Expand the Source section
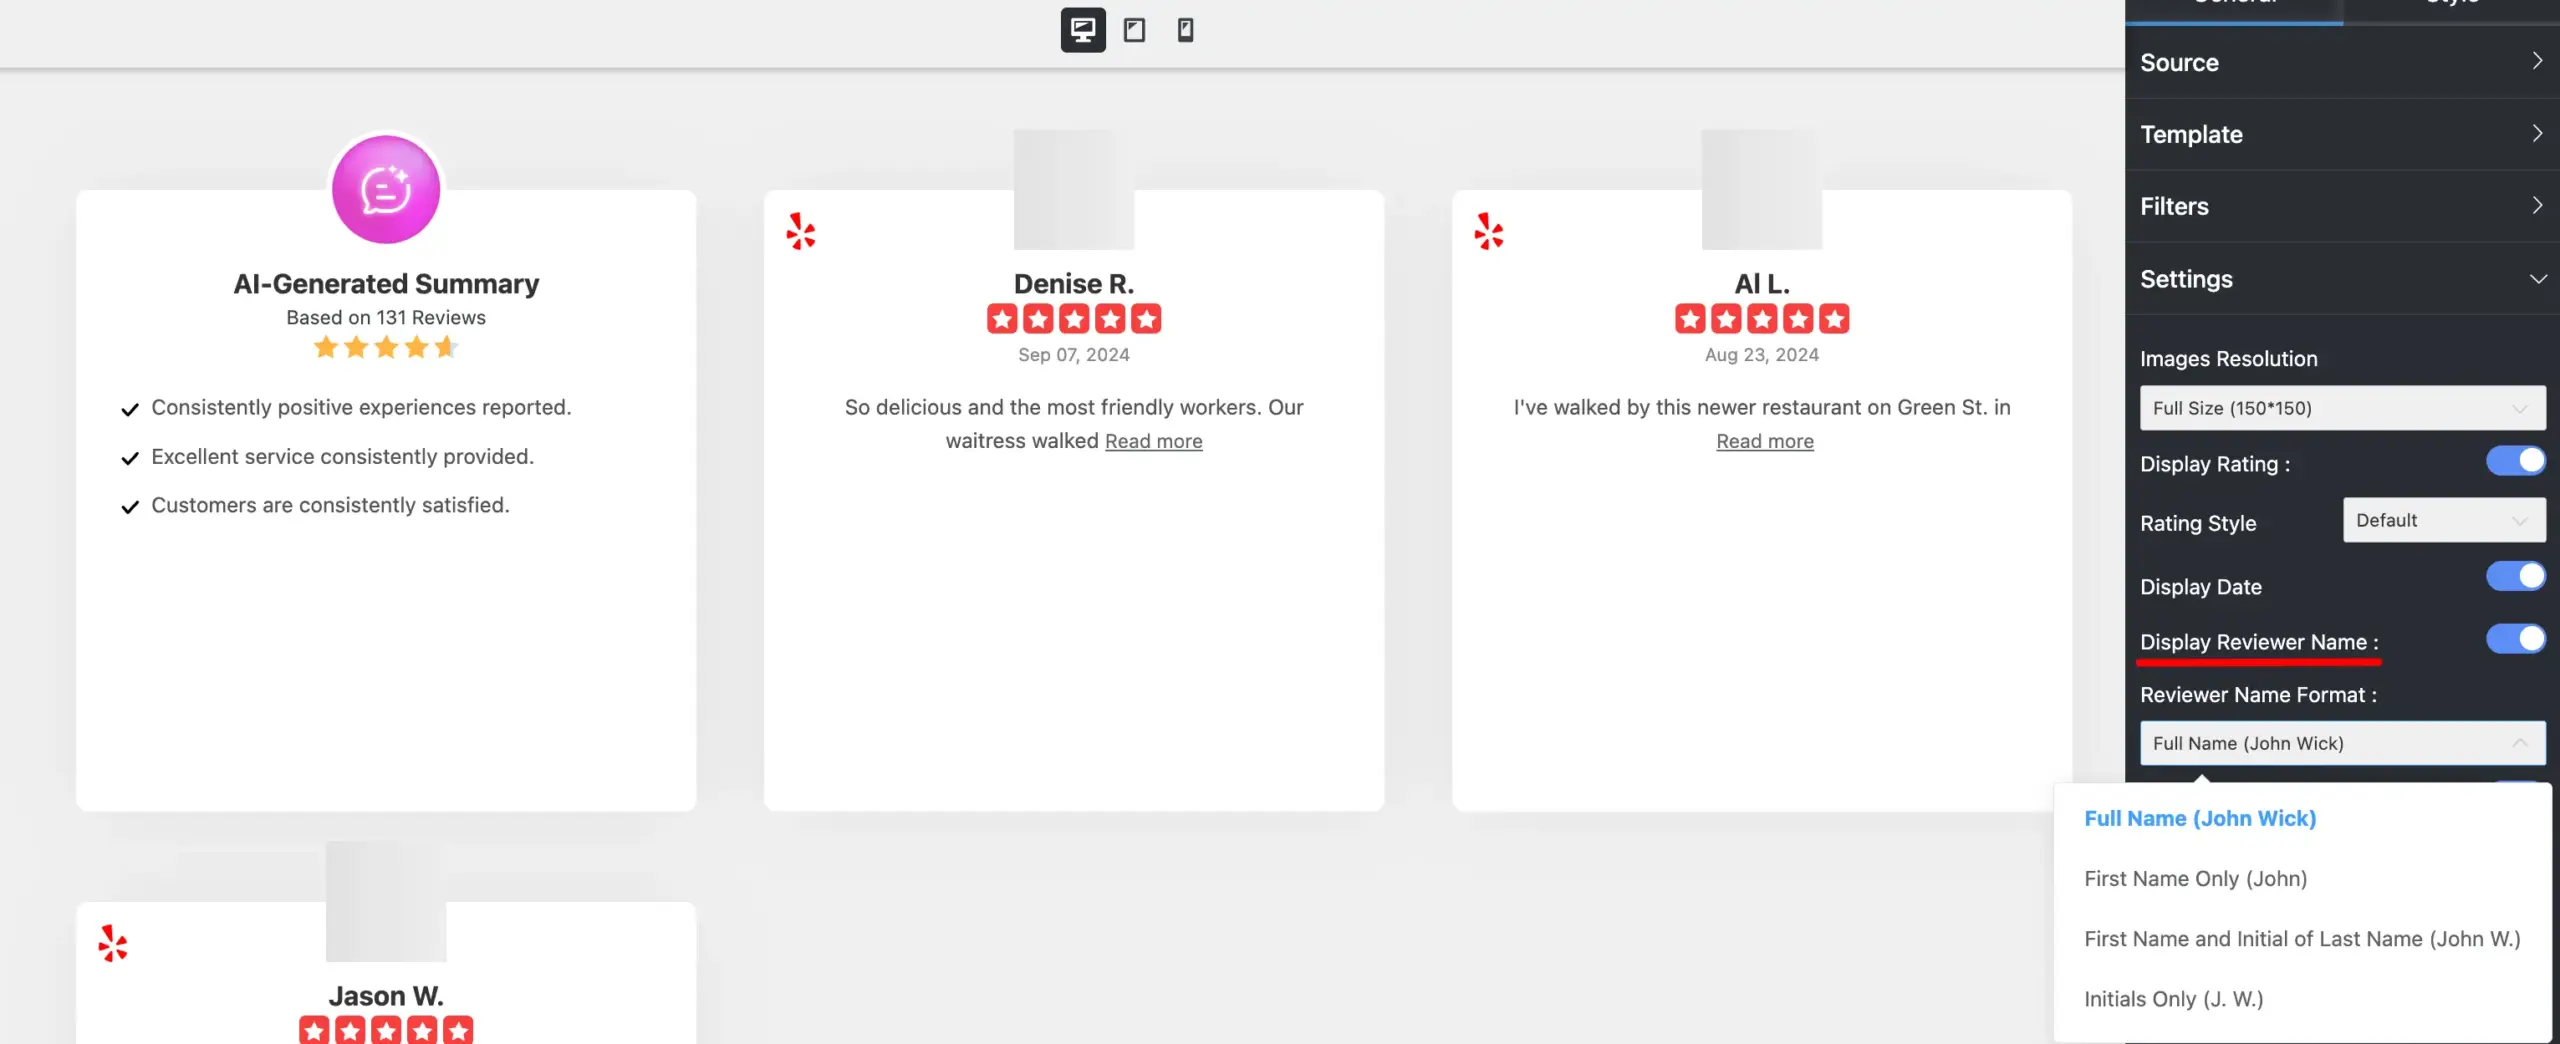This screenshot has width=2560, height=1044. (x=2342, y=62)
